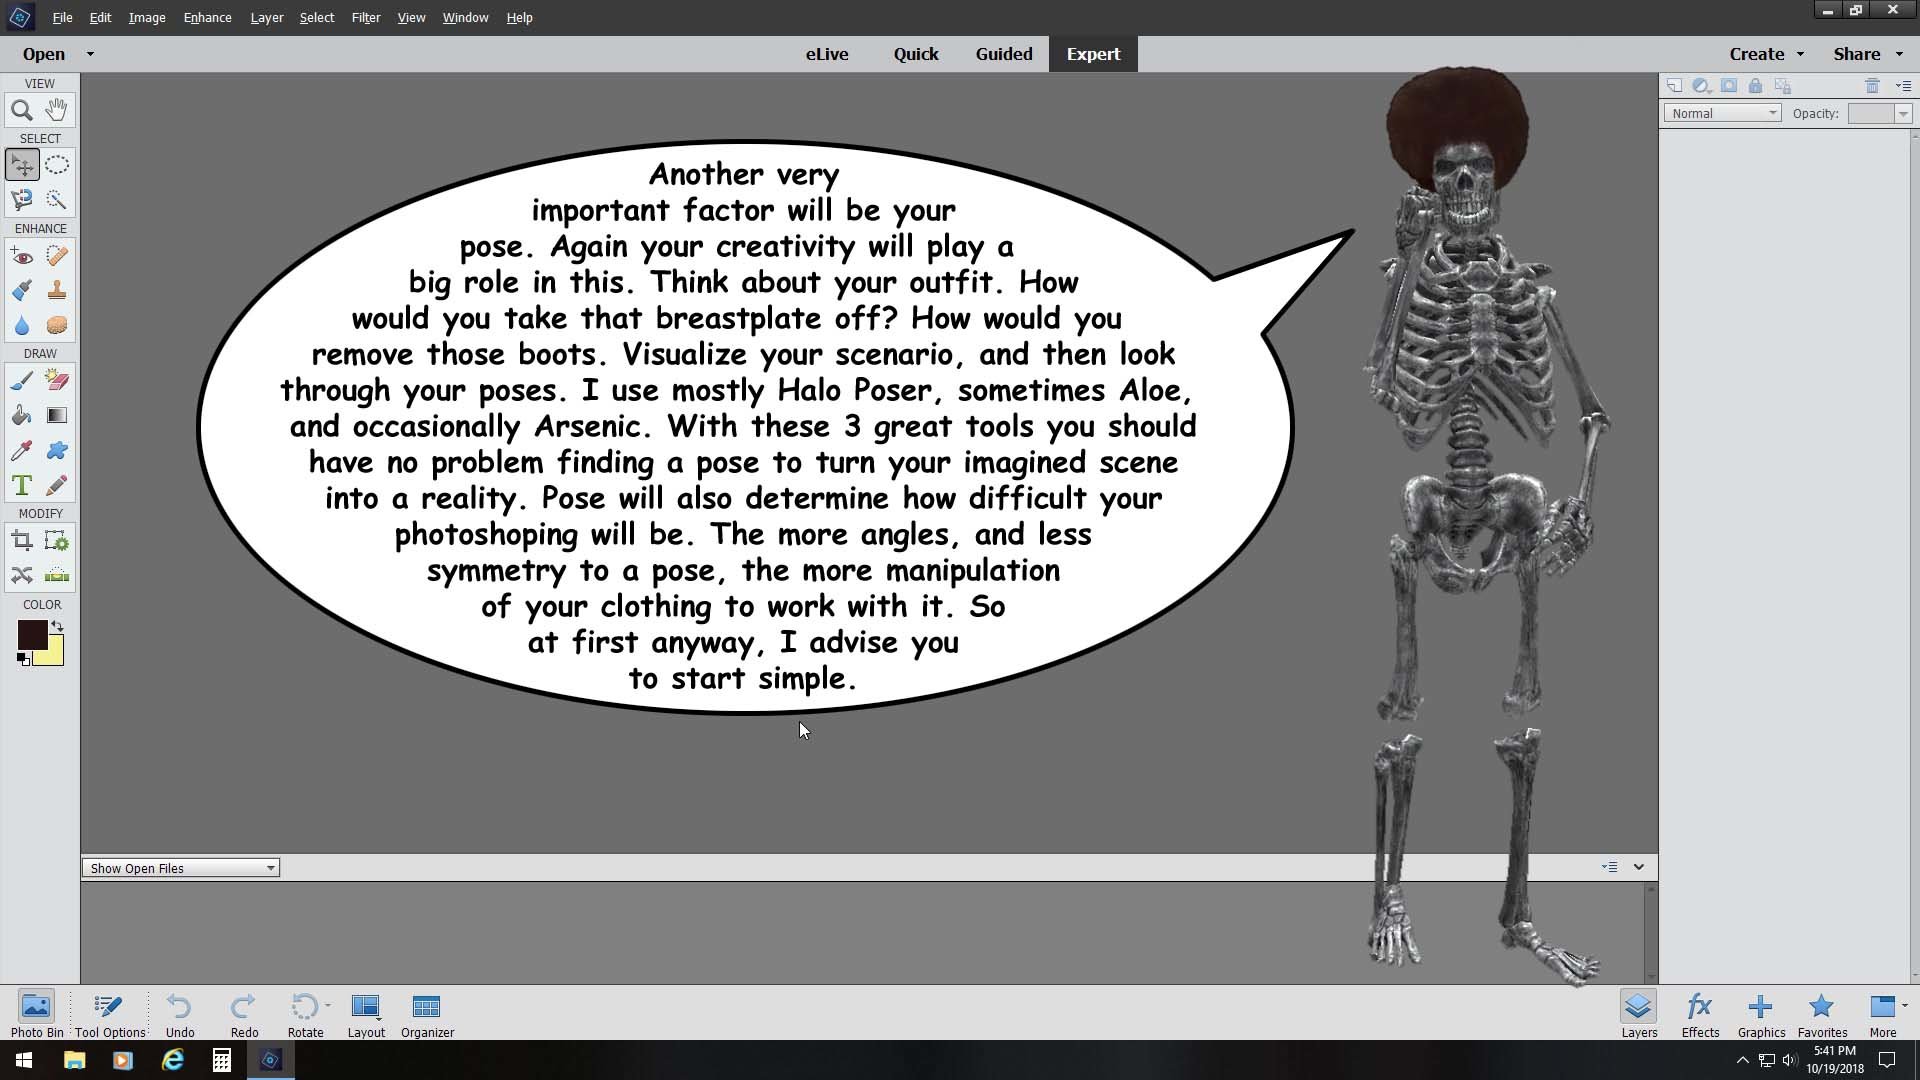This screenshot has width=1920, height=1080.
Task: Select the Eraser tool
Action: (57, 381)
